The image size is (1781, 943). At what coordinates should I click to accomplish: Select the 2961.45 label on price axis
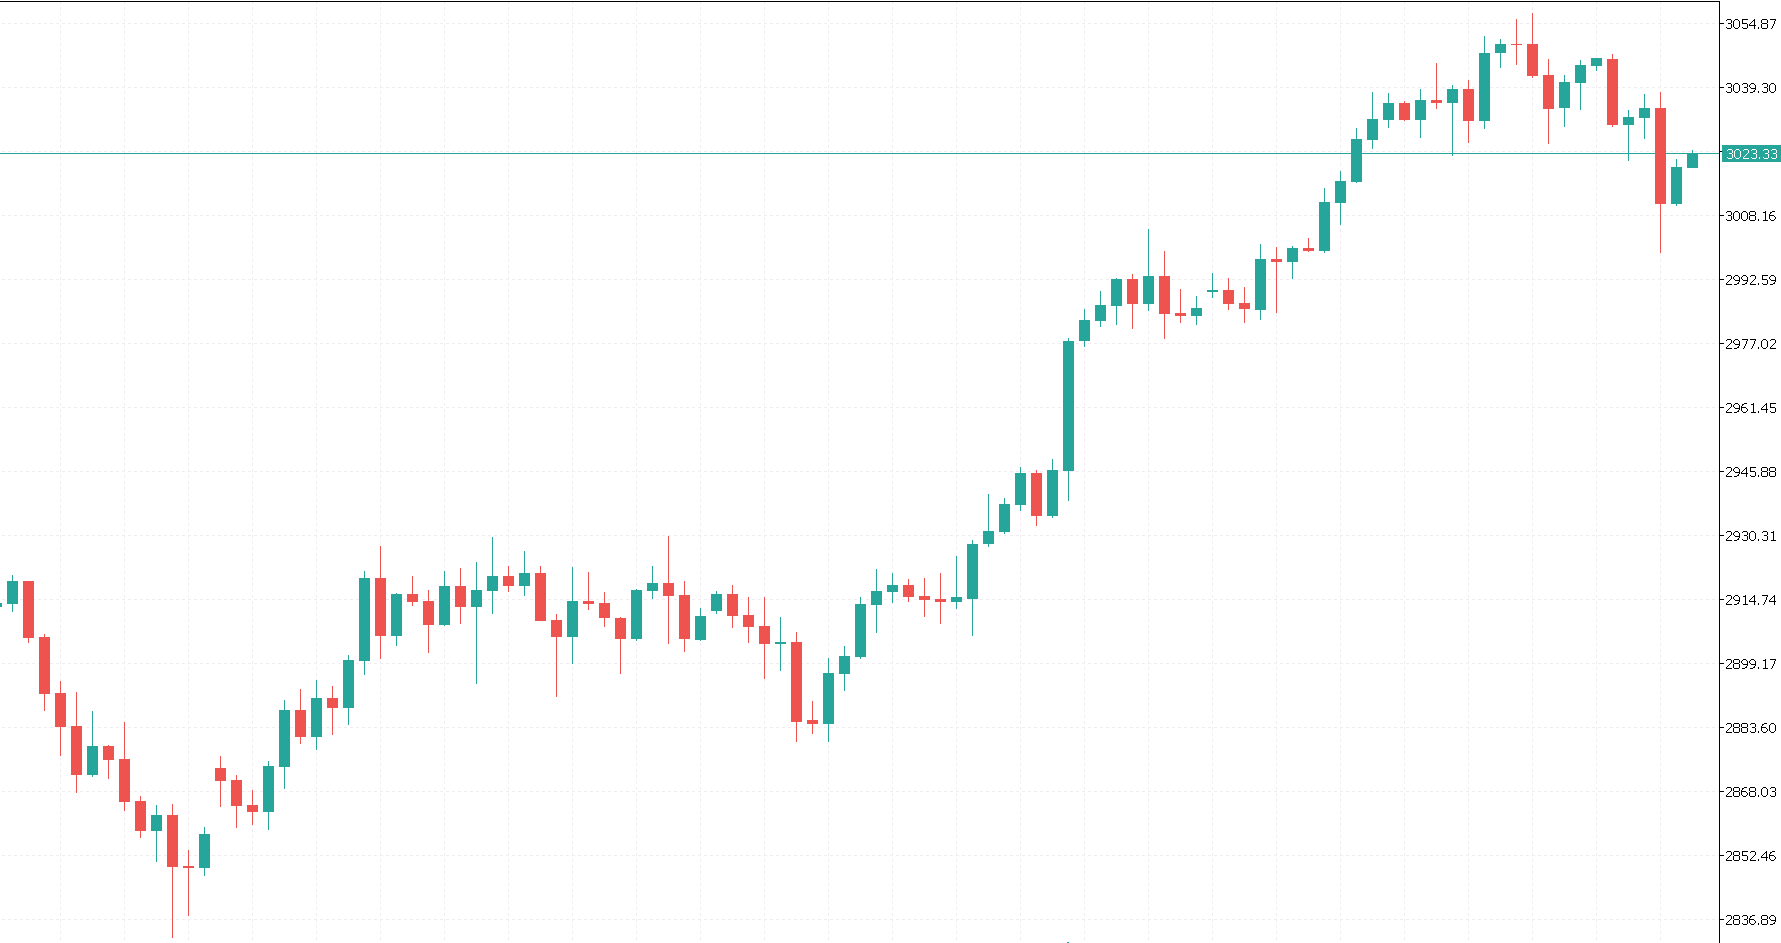coord(1750,408)
